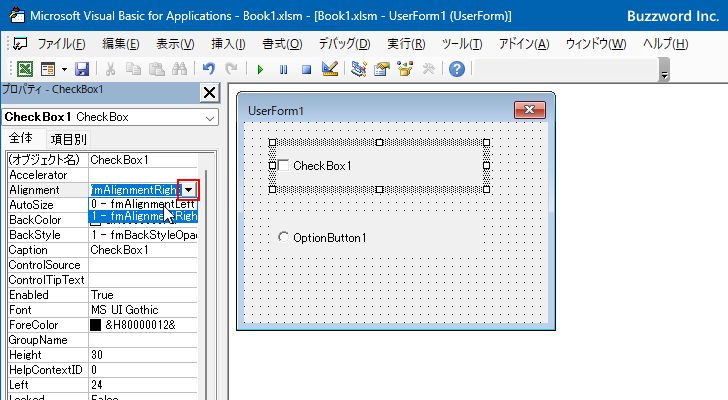Open the 実行(R) menu
The height and width of the screenshot is (400, 728).
coord(406,44)
